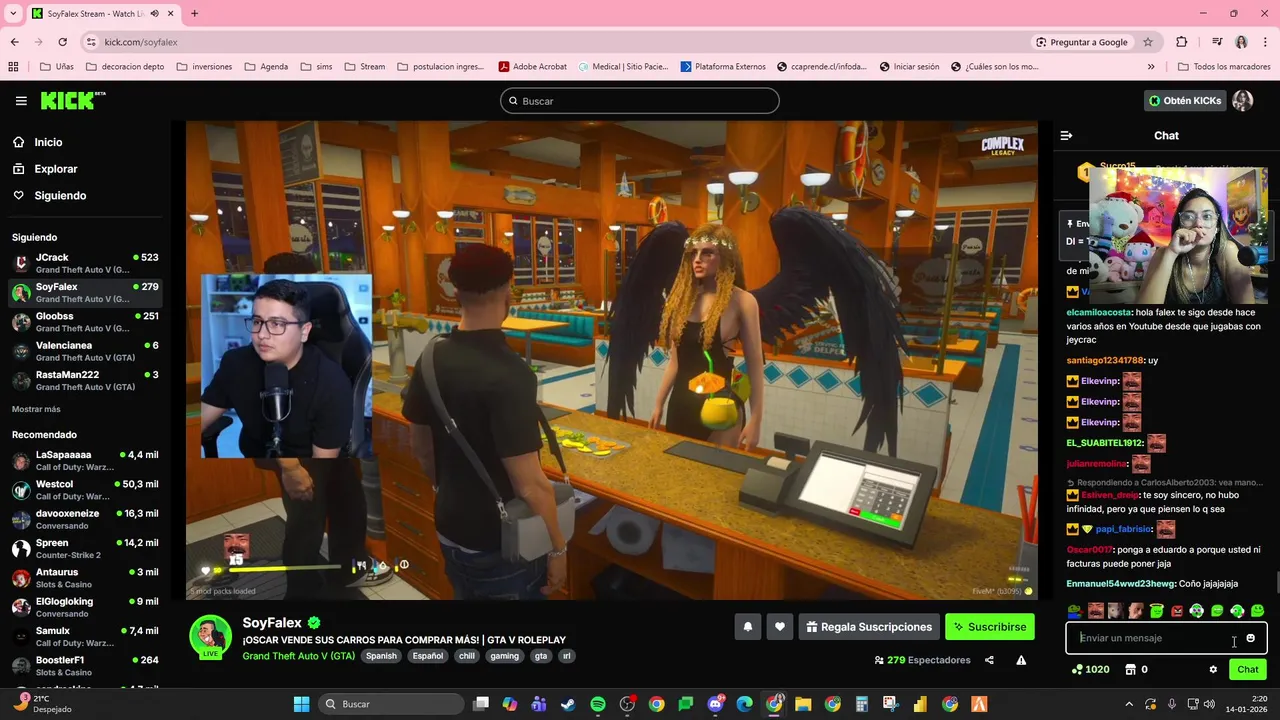Open the Kick hamburger menu
Screen dimensions: 1280x720
(x=21, y=101)
